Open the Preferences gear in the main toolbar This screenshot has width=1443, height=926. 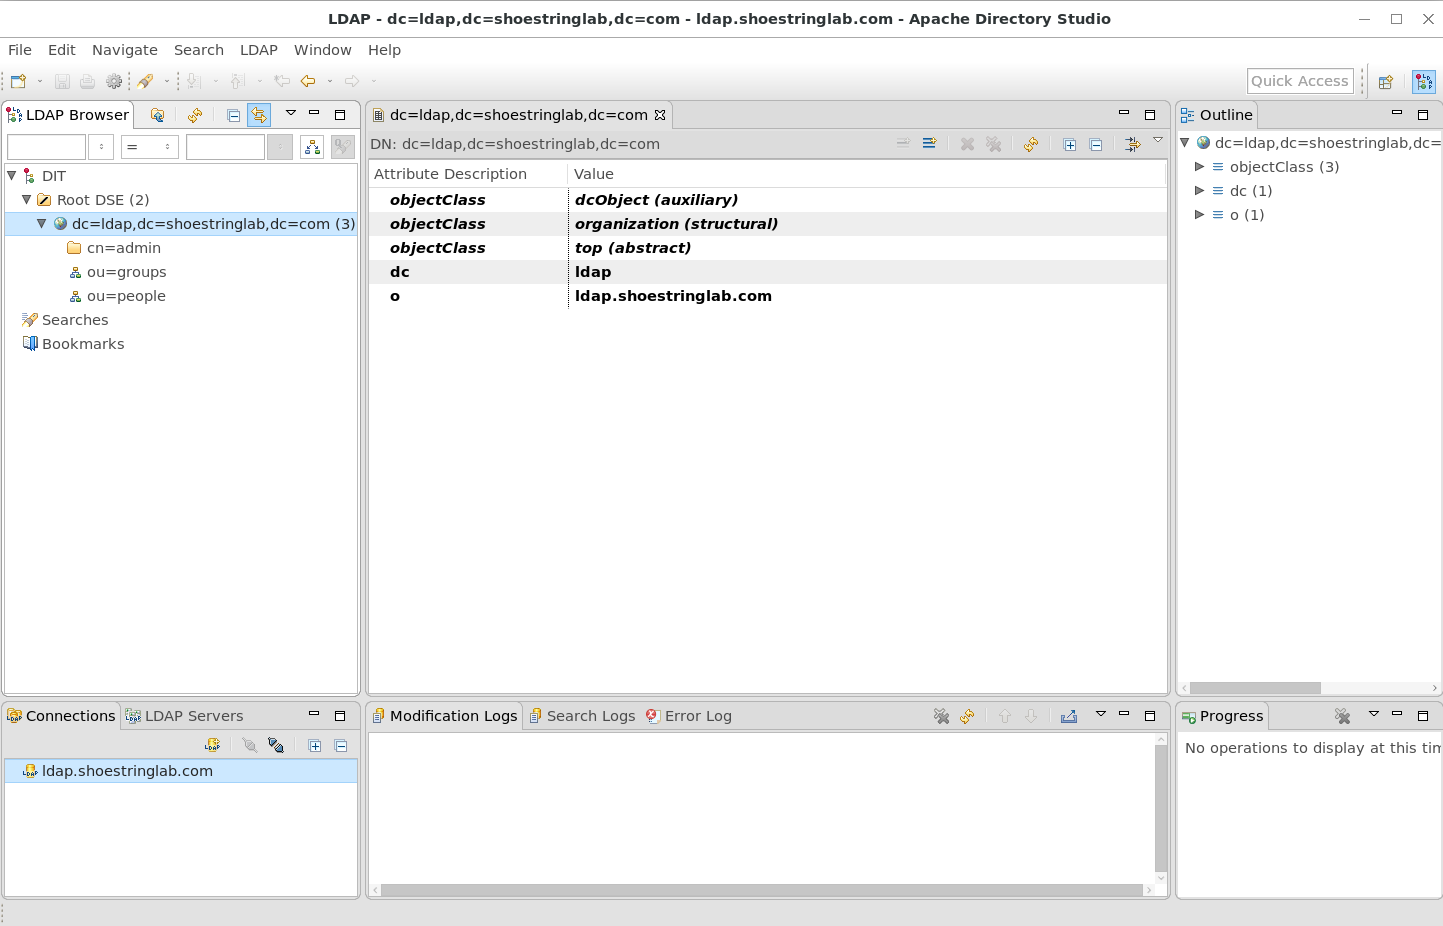click(114, 81)
